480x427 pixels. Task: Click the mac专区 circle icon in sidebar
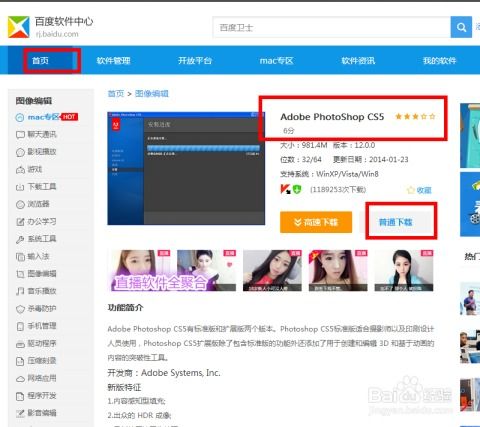[20, 117]
